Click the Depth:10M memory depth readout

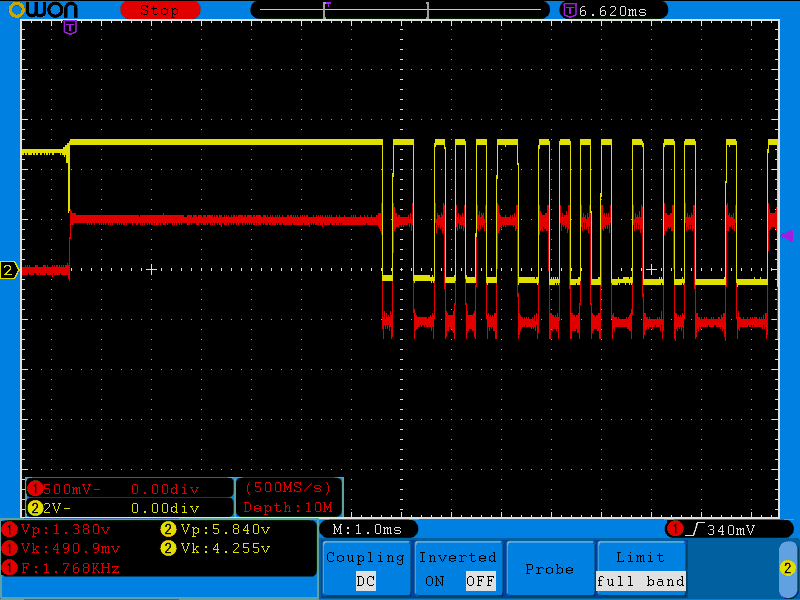[x=289, y=508]
